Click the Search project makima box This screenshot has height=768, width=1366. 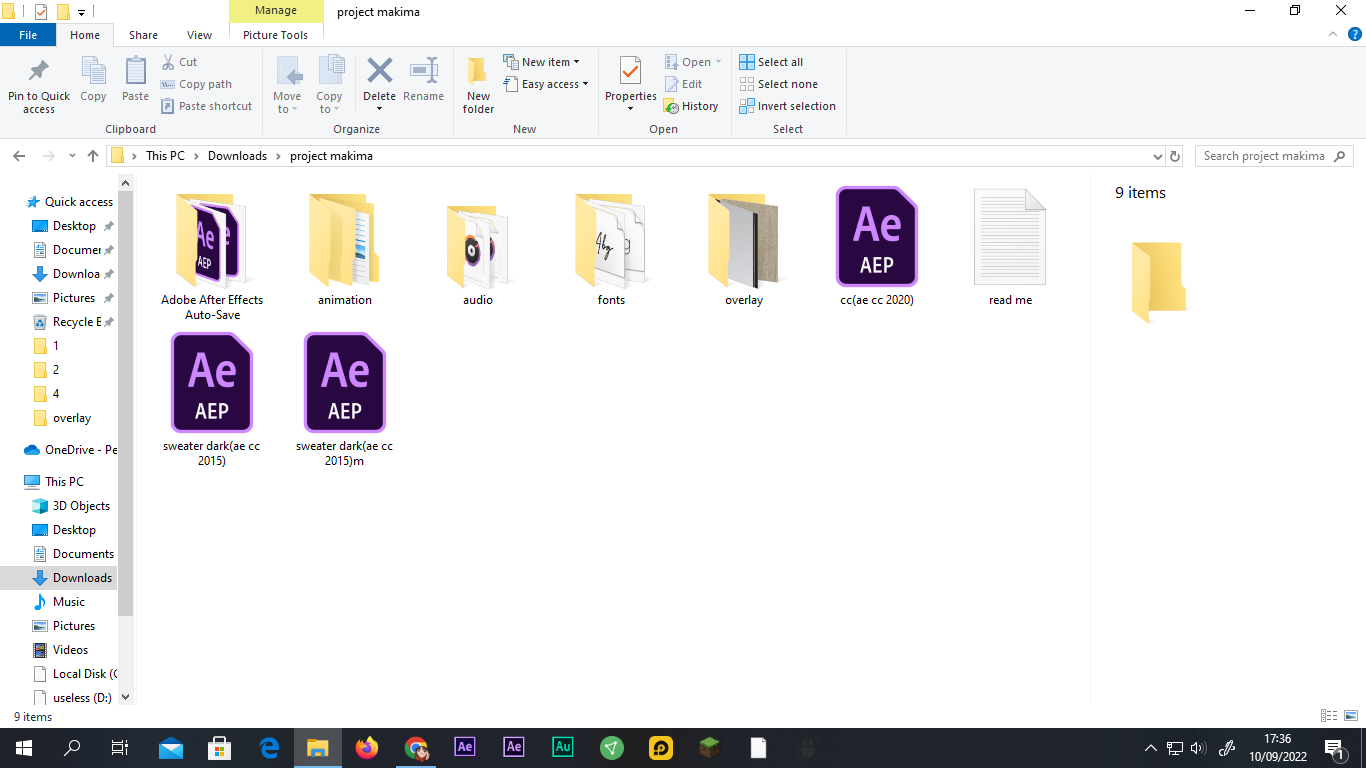coord(1274,156)
